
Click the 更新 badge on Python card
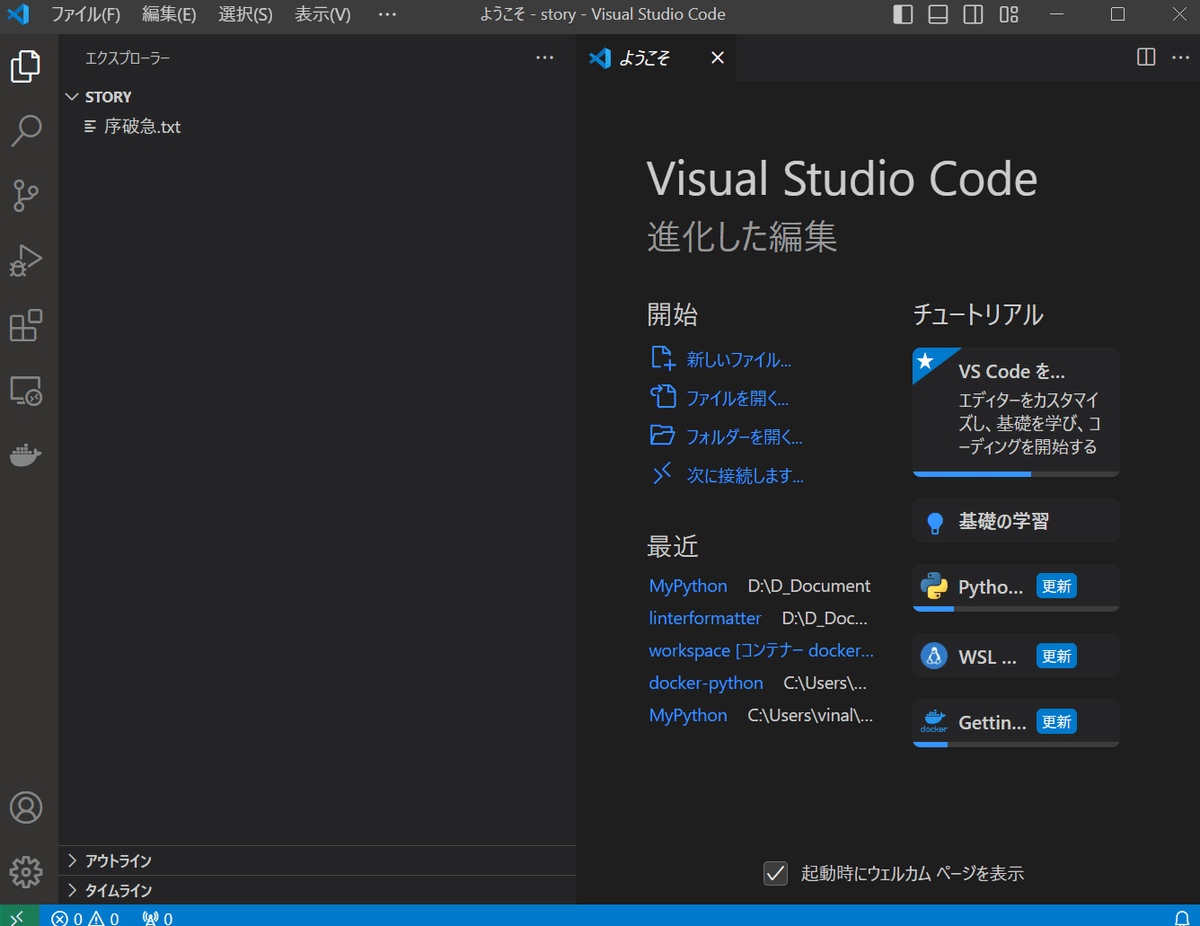point(1057,587)
